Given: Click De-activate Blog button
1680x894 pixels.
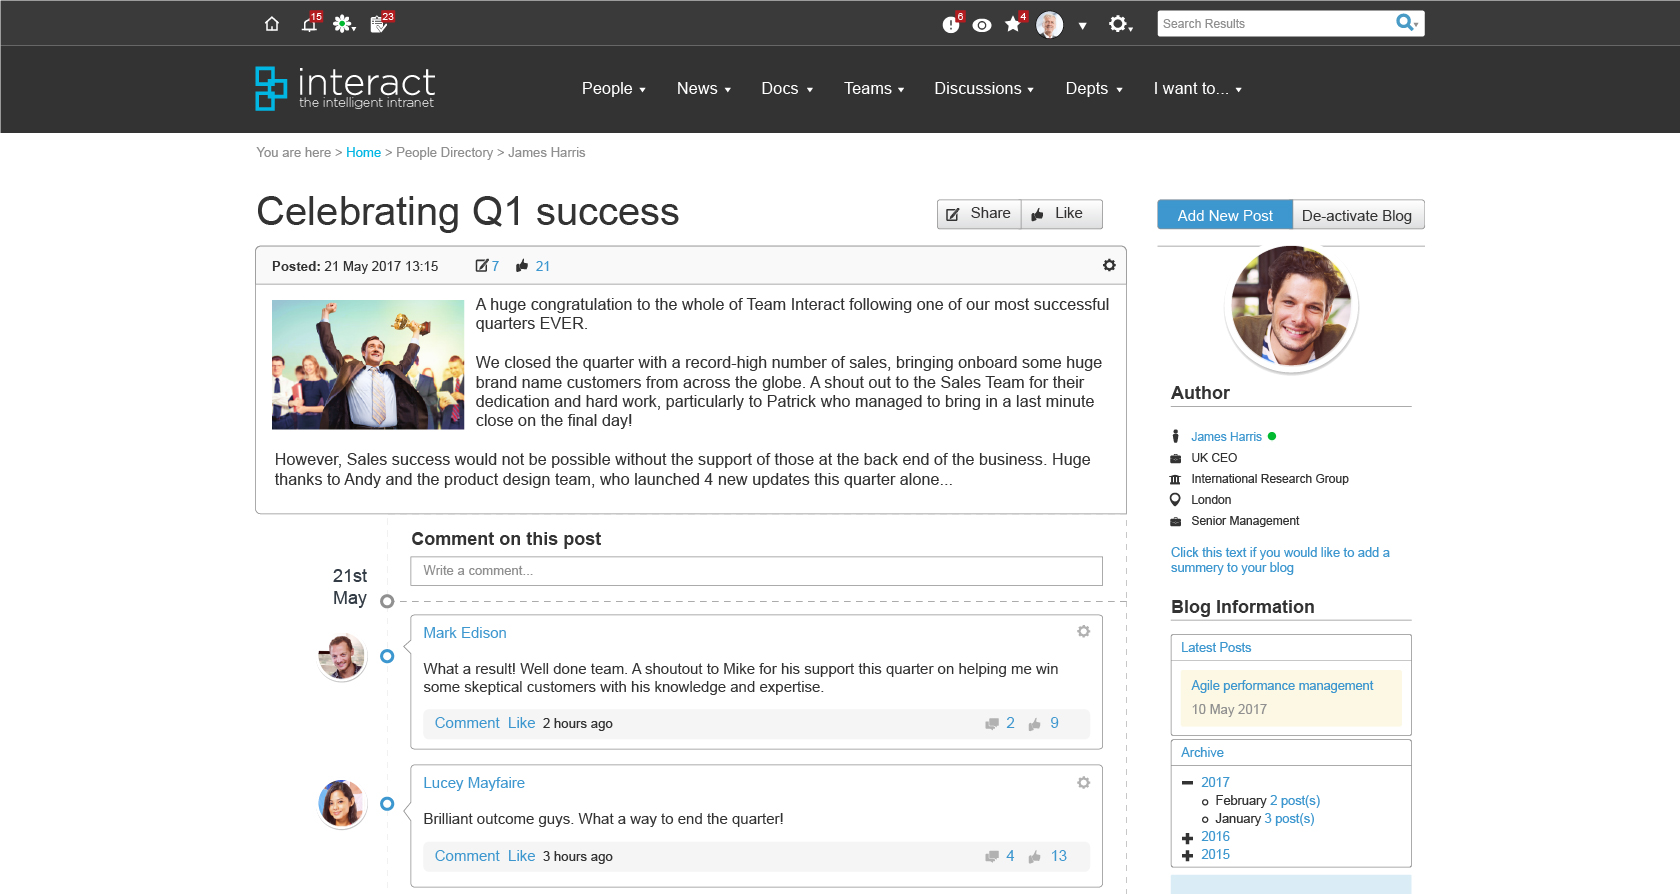Looking at the screenshot, I should click(x=1357, y=215).
